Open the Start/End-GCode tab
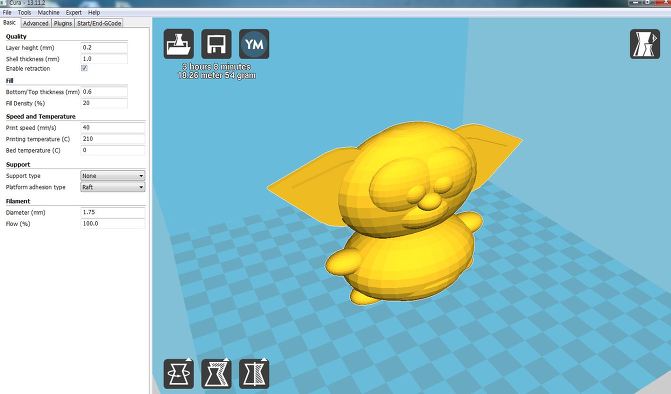 [99, 24]
